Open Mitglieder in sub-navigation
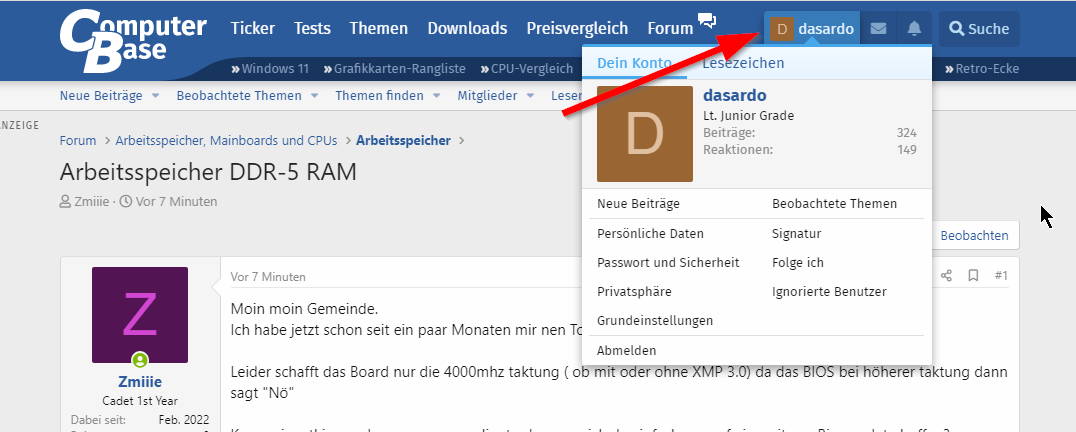The height and width of the screenshot is (432, 1076). pyautogui.click(x=487, y=96)
